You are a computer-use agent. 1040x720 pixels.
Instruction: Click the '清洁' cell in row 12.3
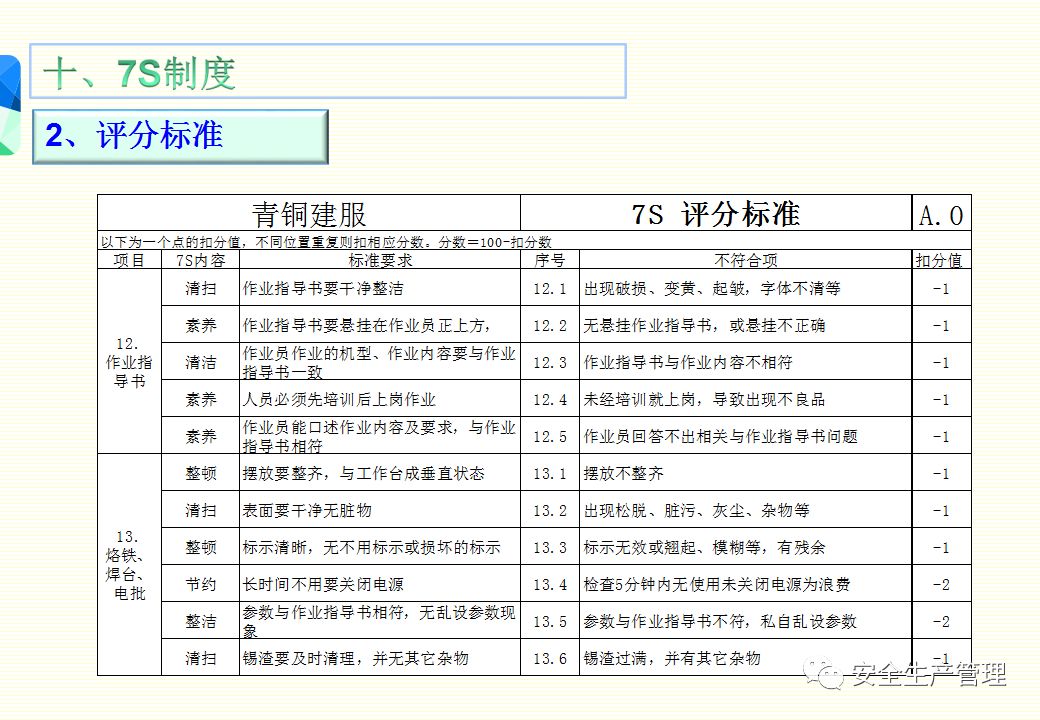click(200, 363)
